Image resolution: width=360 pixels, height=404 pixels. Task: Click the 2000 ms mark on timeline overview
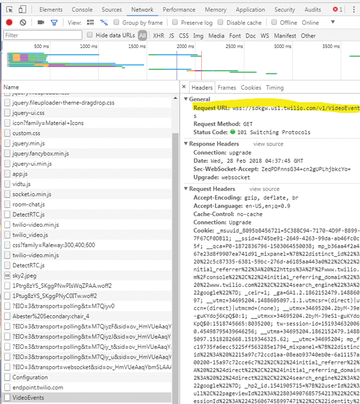(185, 46)
